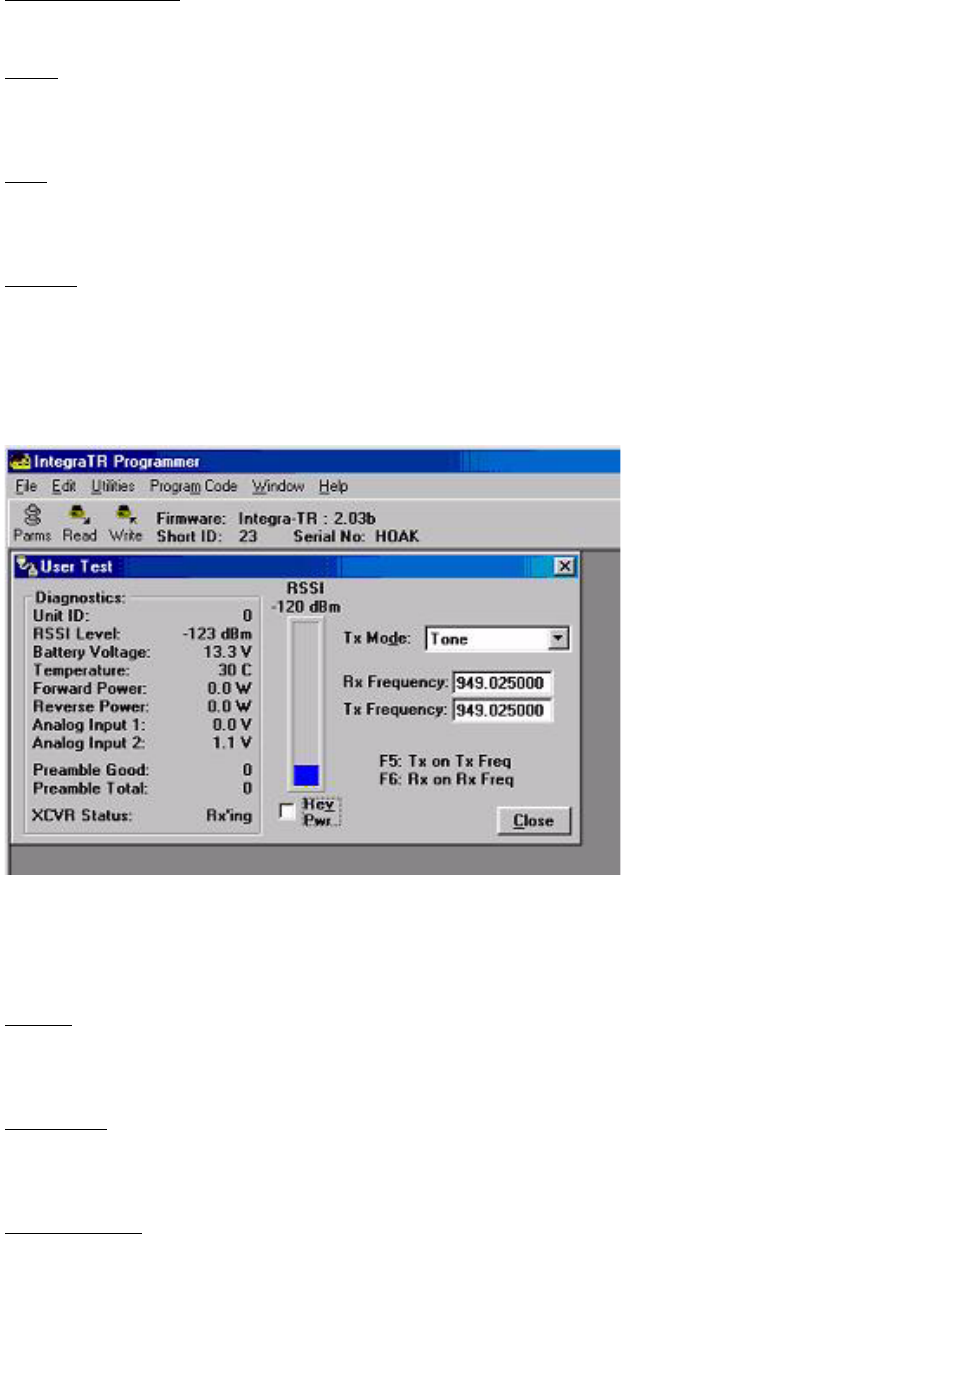Click the Tx Mode Tone combo box
This screenshot has width=956, height=1393.
[x=497, y=639]
